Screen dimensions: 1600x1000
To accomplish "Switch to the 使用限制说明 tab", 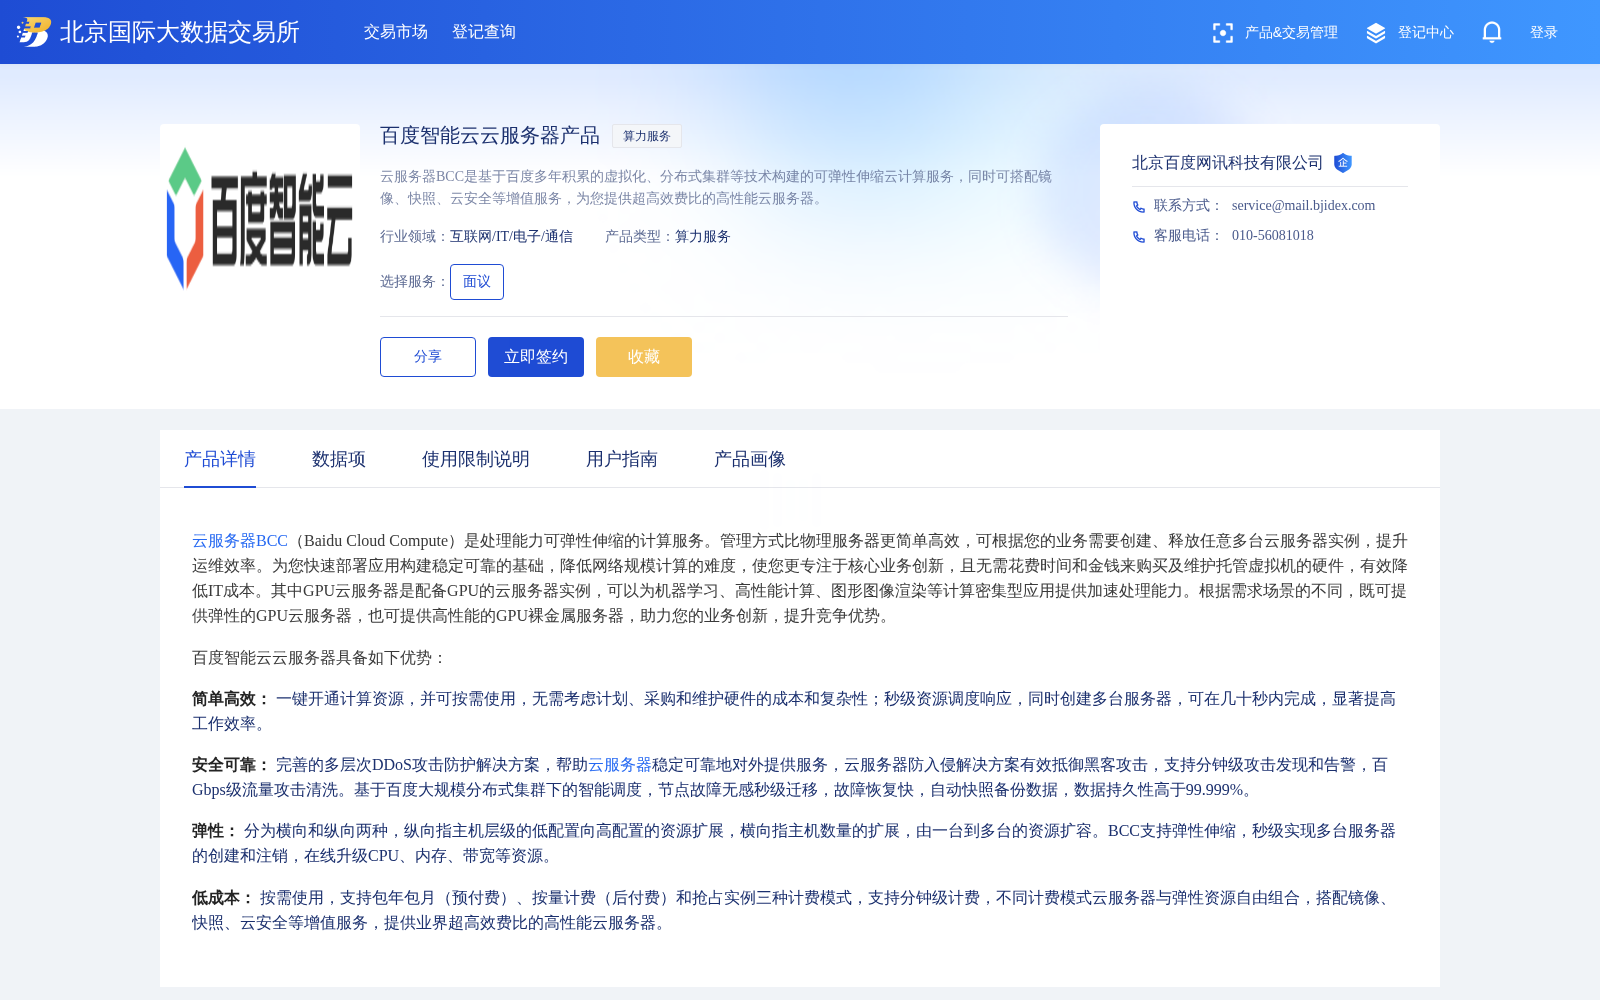I will (476, 459).
